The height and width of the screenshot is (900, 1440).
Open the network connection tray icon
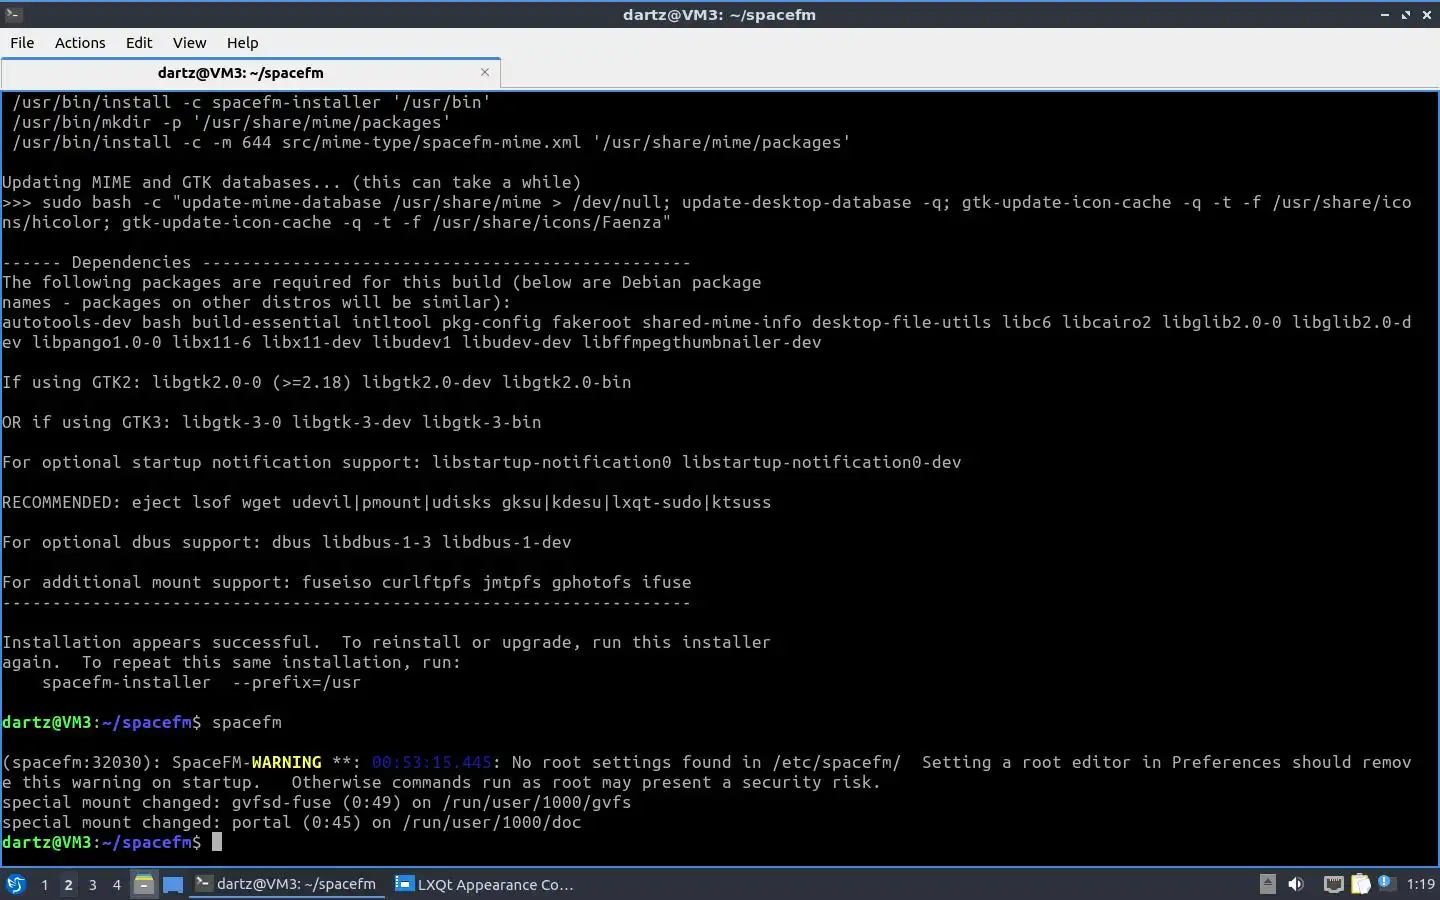point(1333,884)
